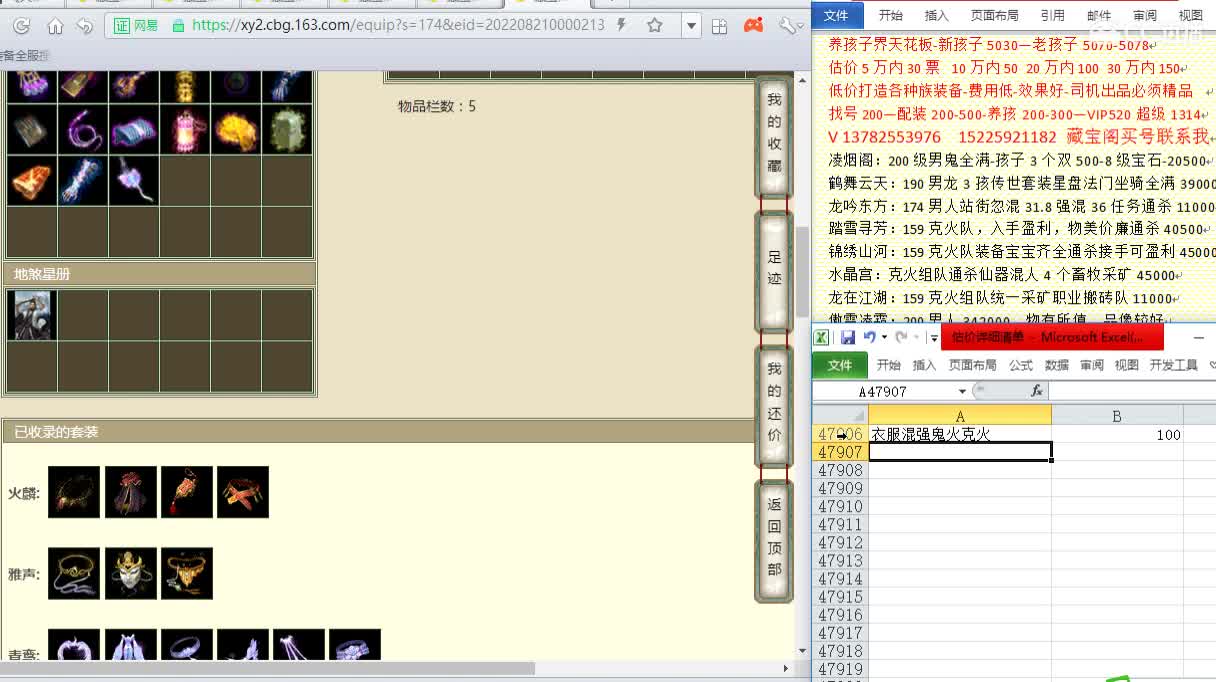Screen dimensions: 1216x682
Task: Click the Excel redo arrow icon
Action: (x=901, y=337)
